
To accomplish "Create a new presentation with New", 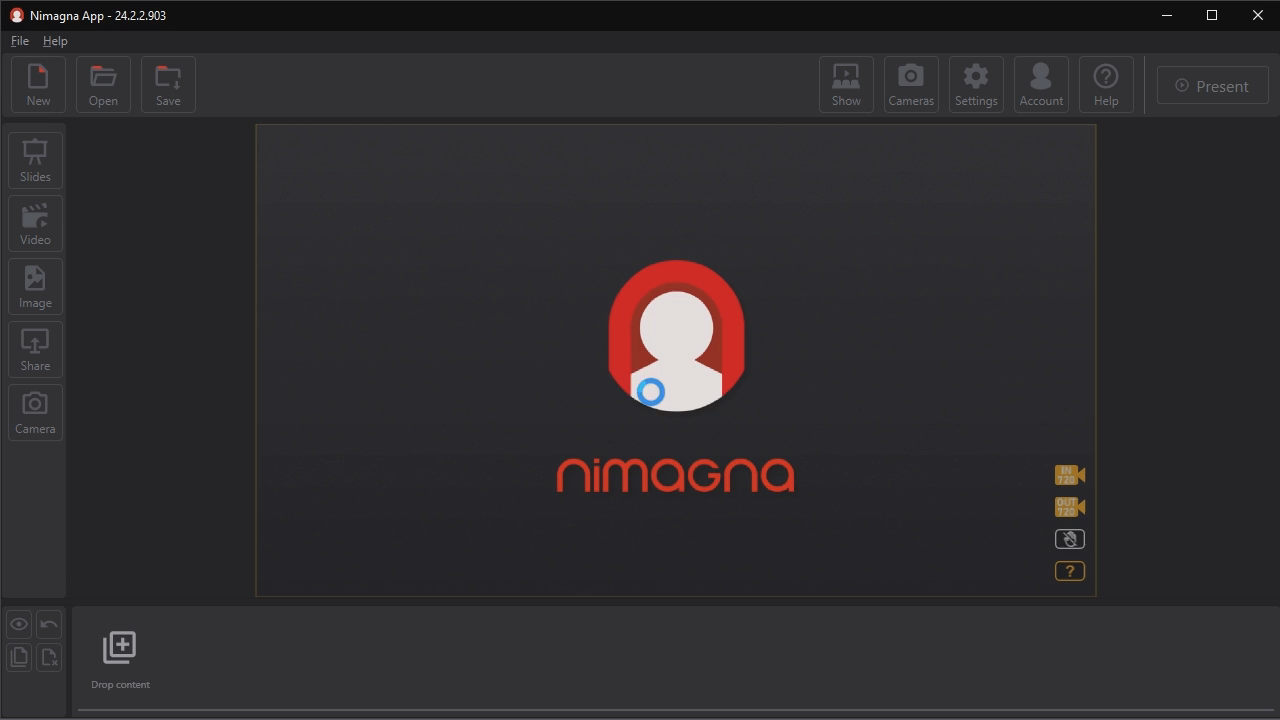I will tap(38, 85).
